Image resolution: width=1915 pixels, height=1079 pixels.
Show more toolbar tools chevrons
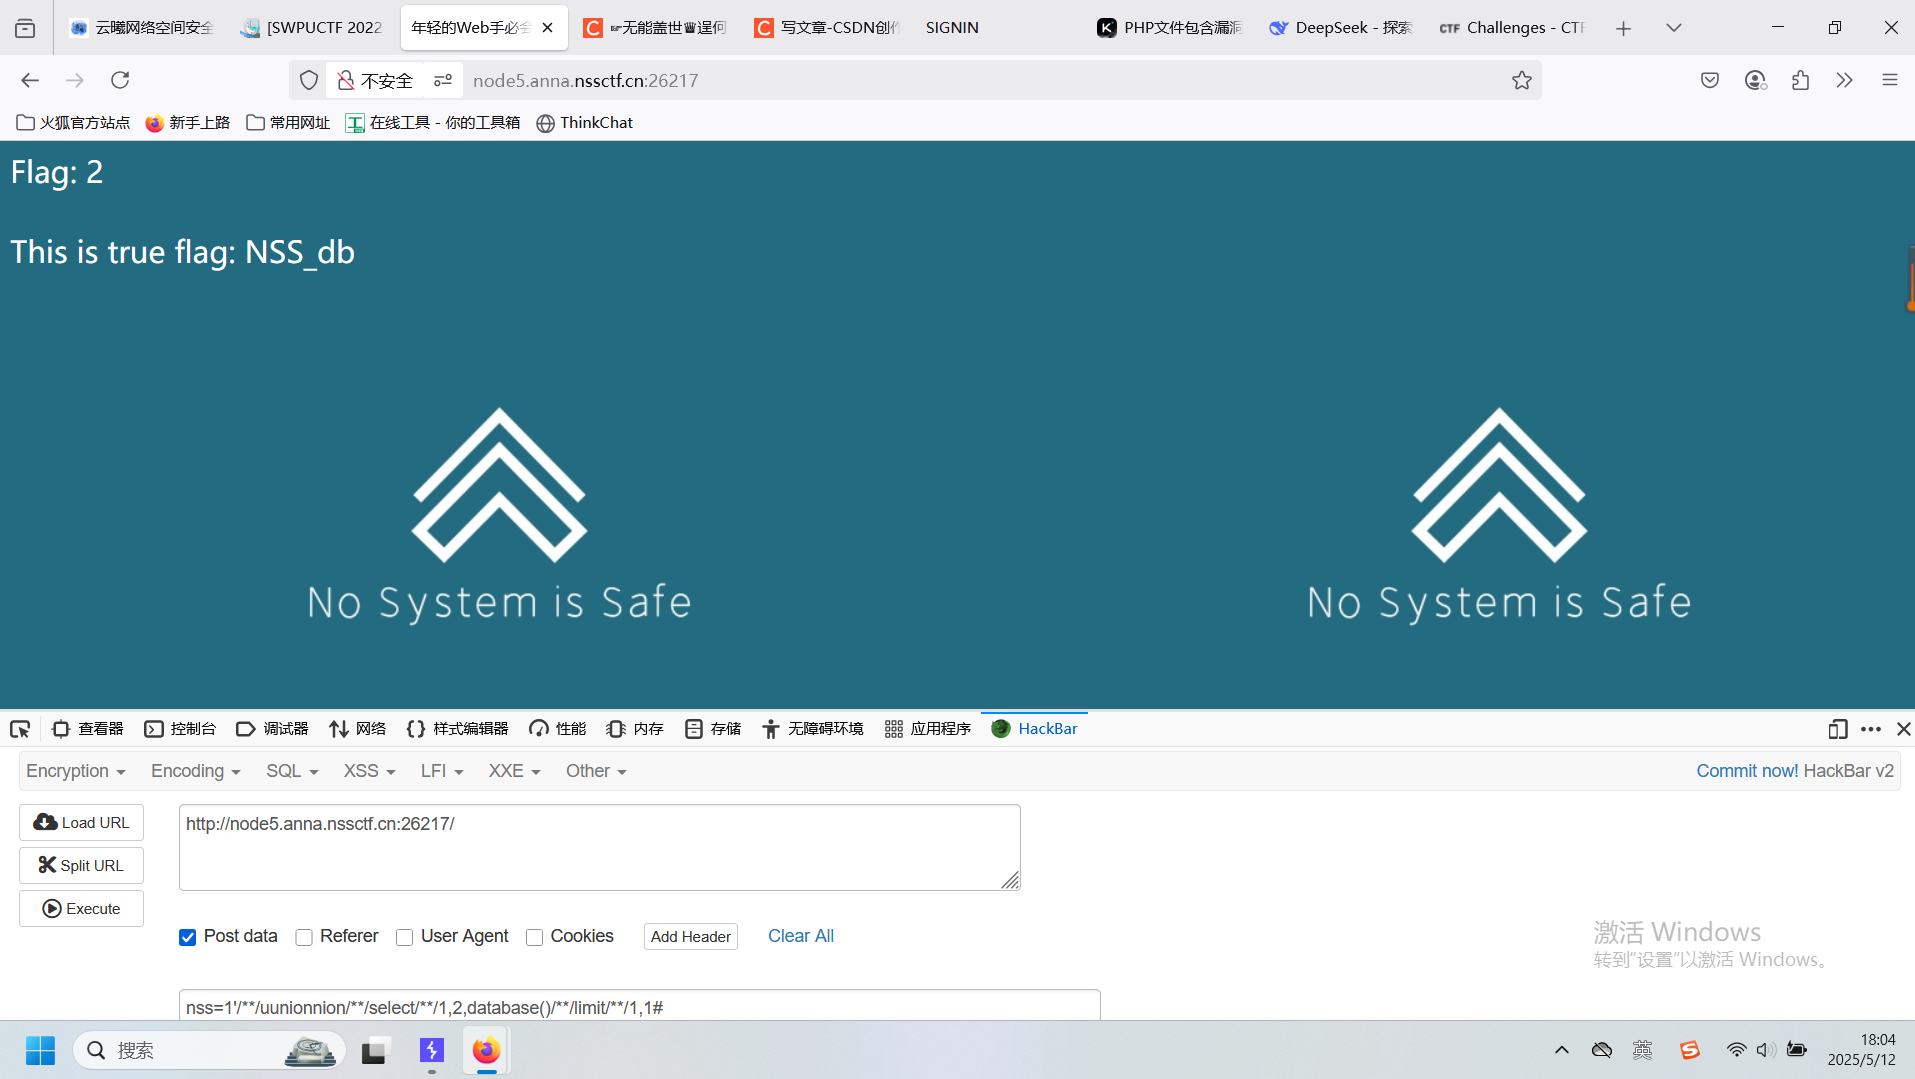[x=1844, y=80]
